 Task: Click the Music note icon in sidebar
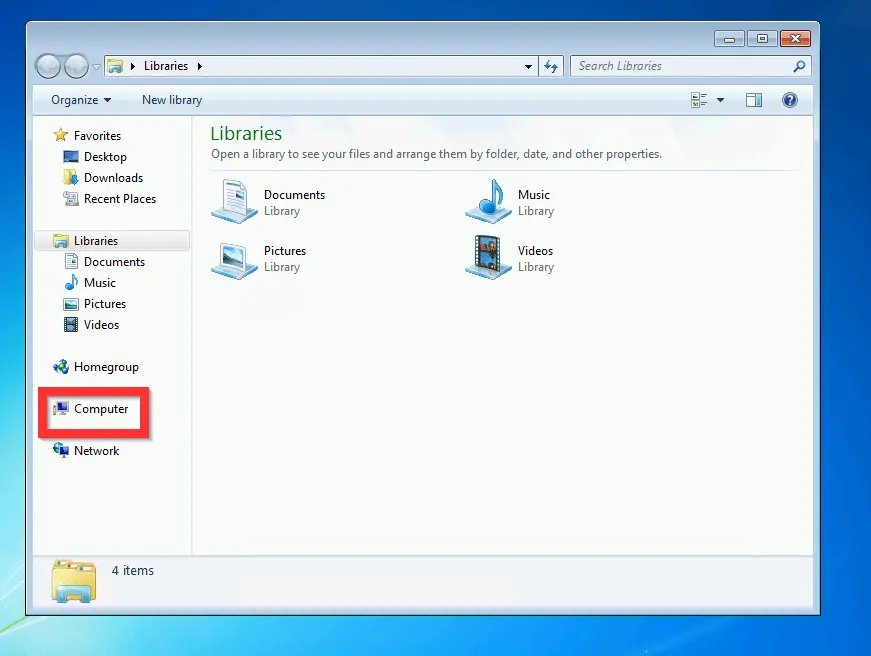71,282
